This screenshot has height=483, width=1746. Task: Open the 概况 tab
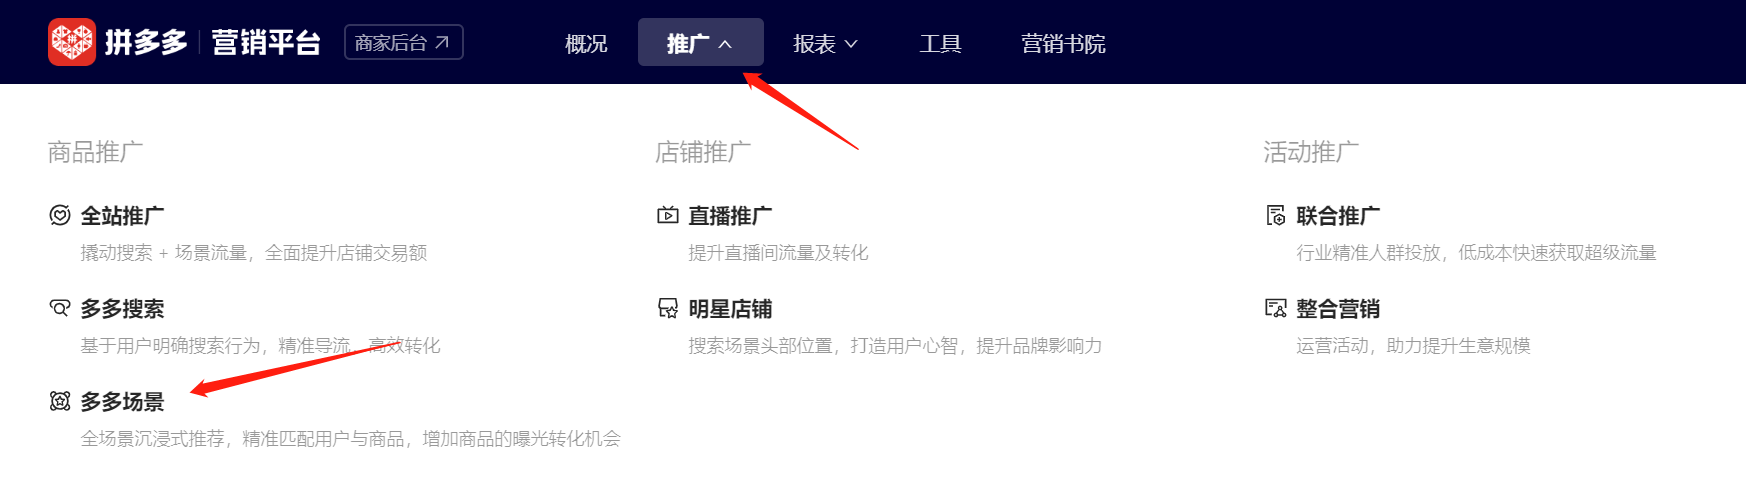coord(586,44)
